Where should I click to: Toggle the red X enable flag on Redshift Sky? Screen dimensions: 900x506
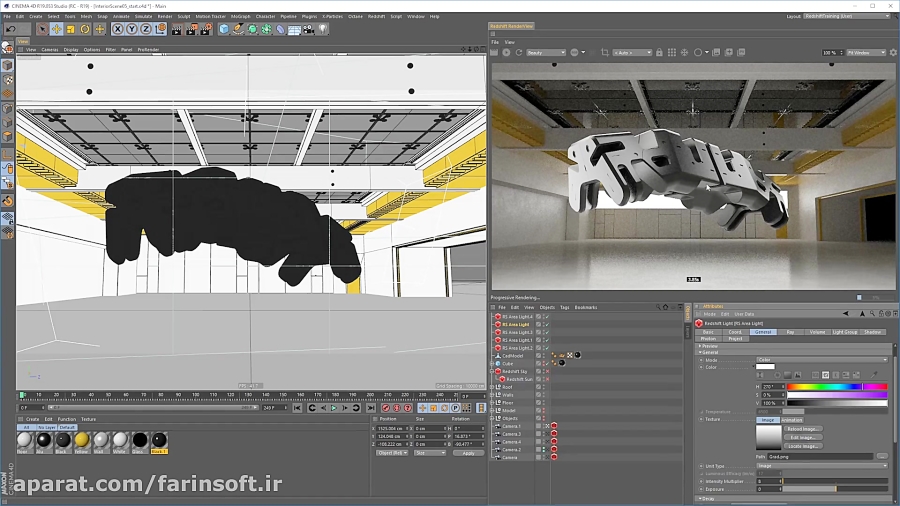coord(547,372)
